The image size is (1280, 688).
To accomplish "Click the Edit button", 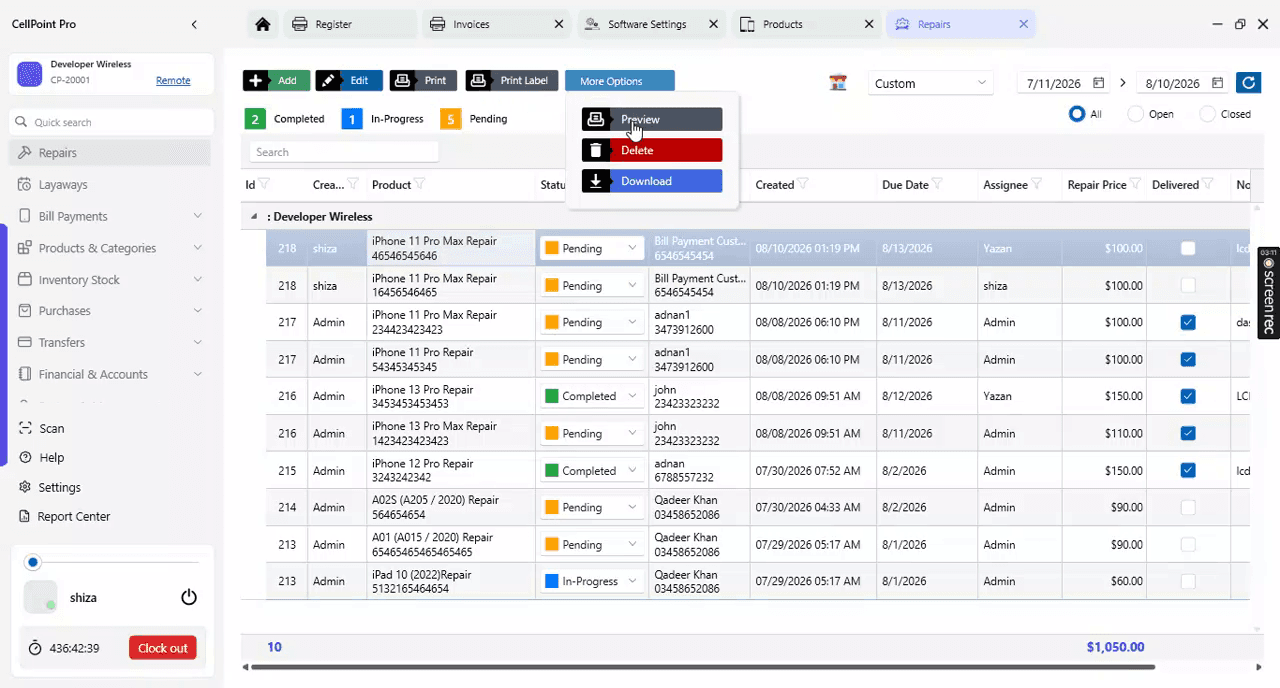I will (x=348, y=80).
